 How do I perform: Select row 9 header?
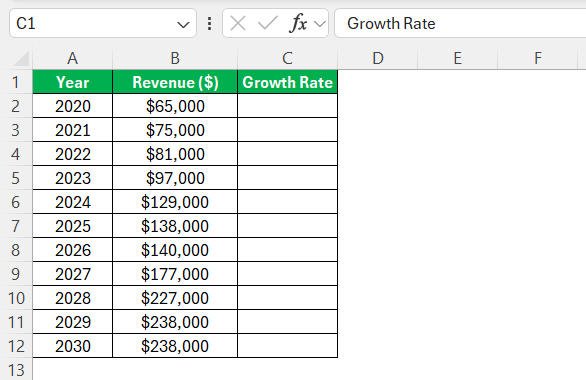pos(16,274)
